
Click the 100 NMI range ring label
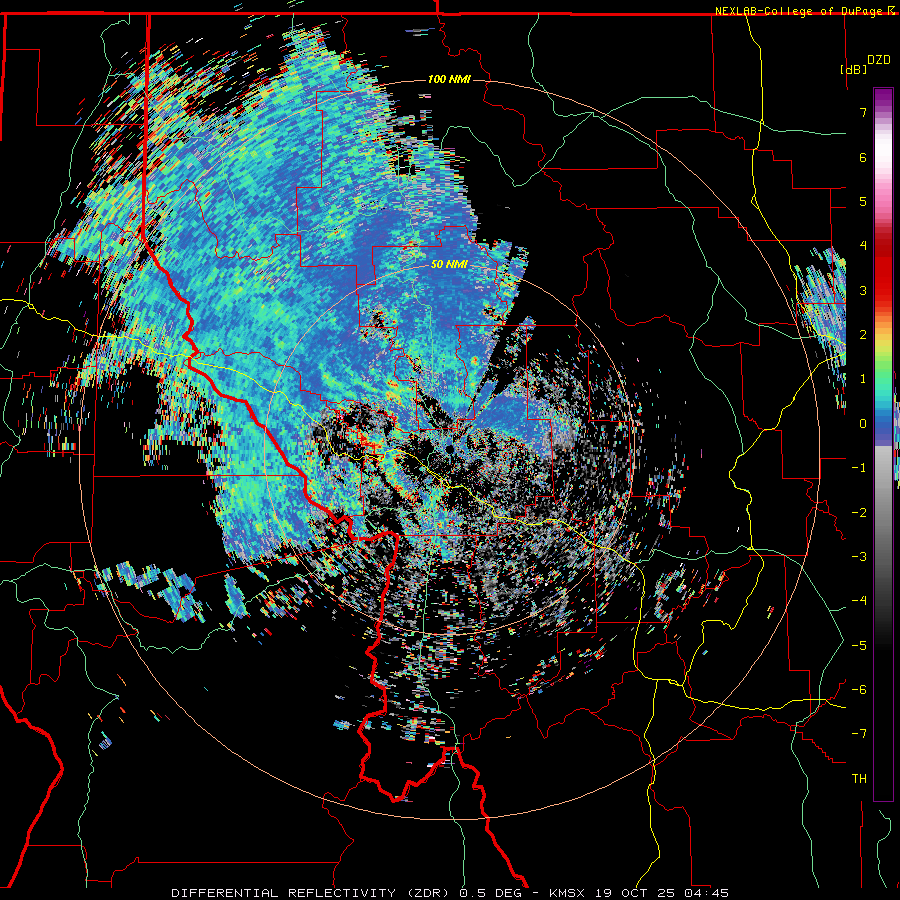tap(449, 79)
